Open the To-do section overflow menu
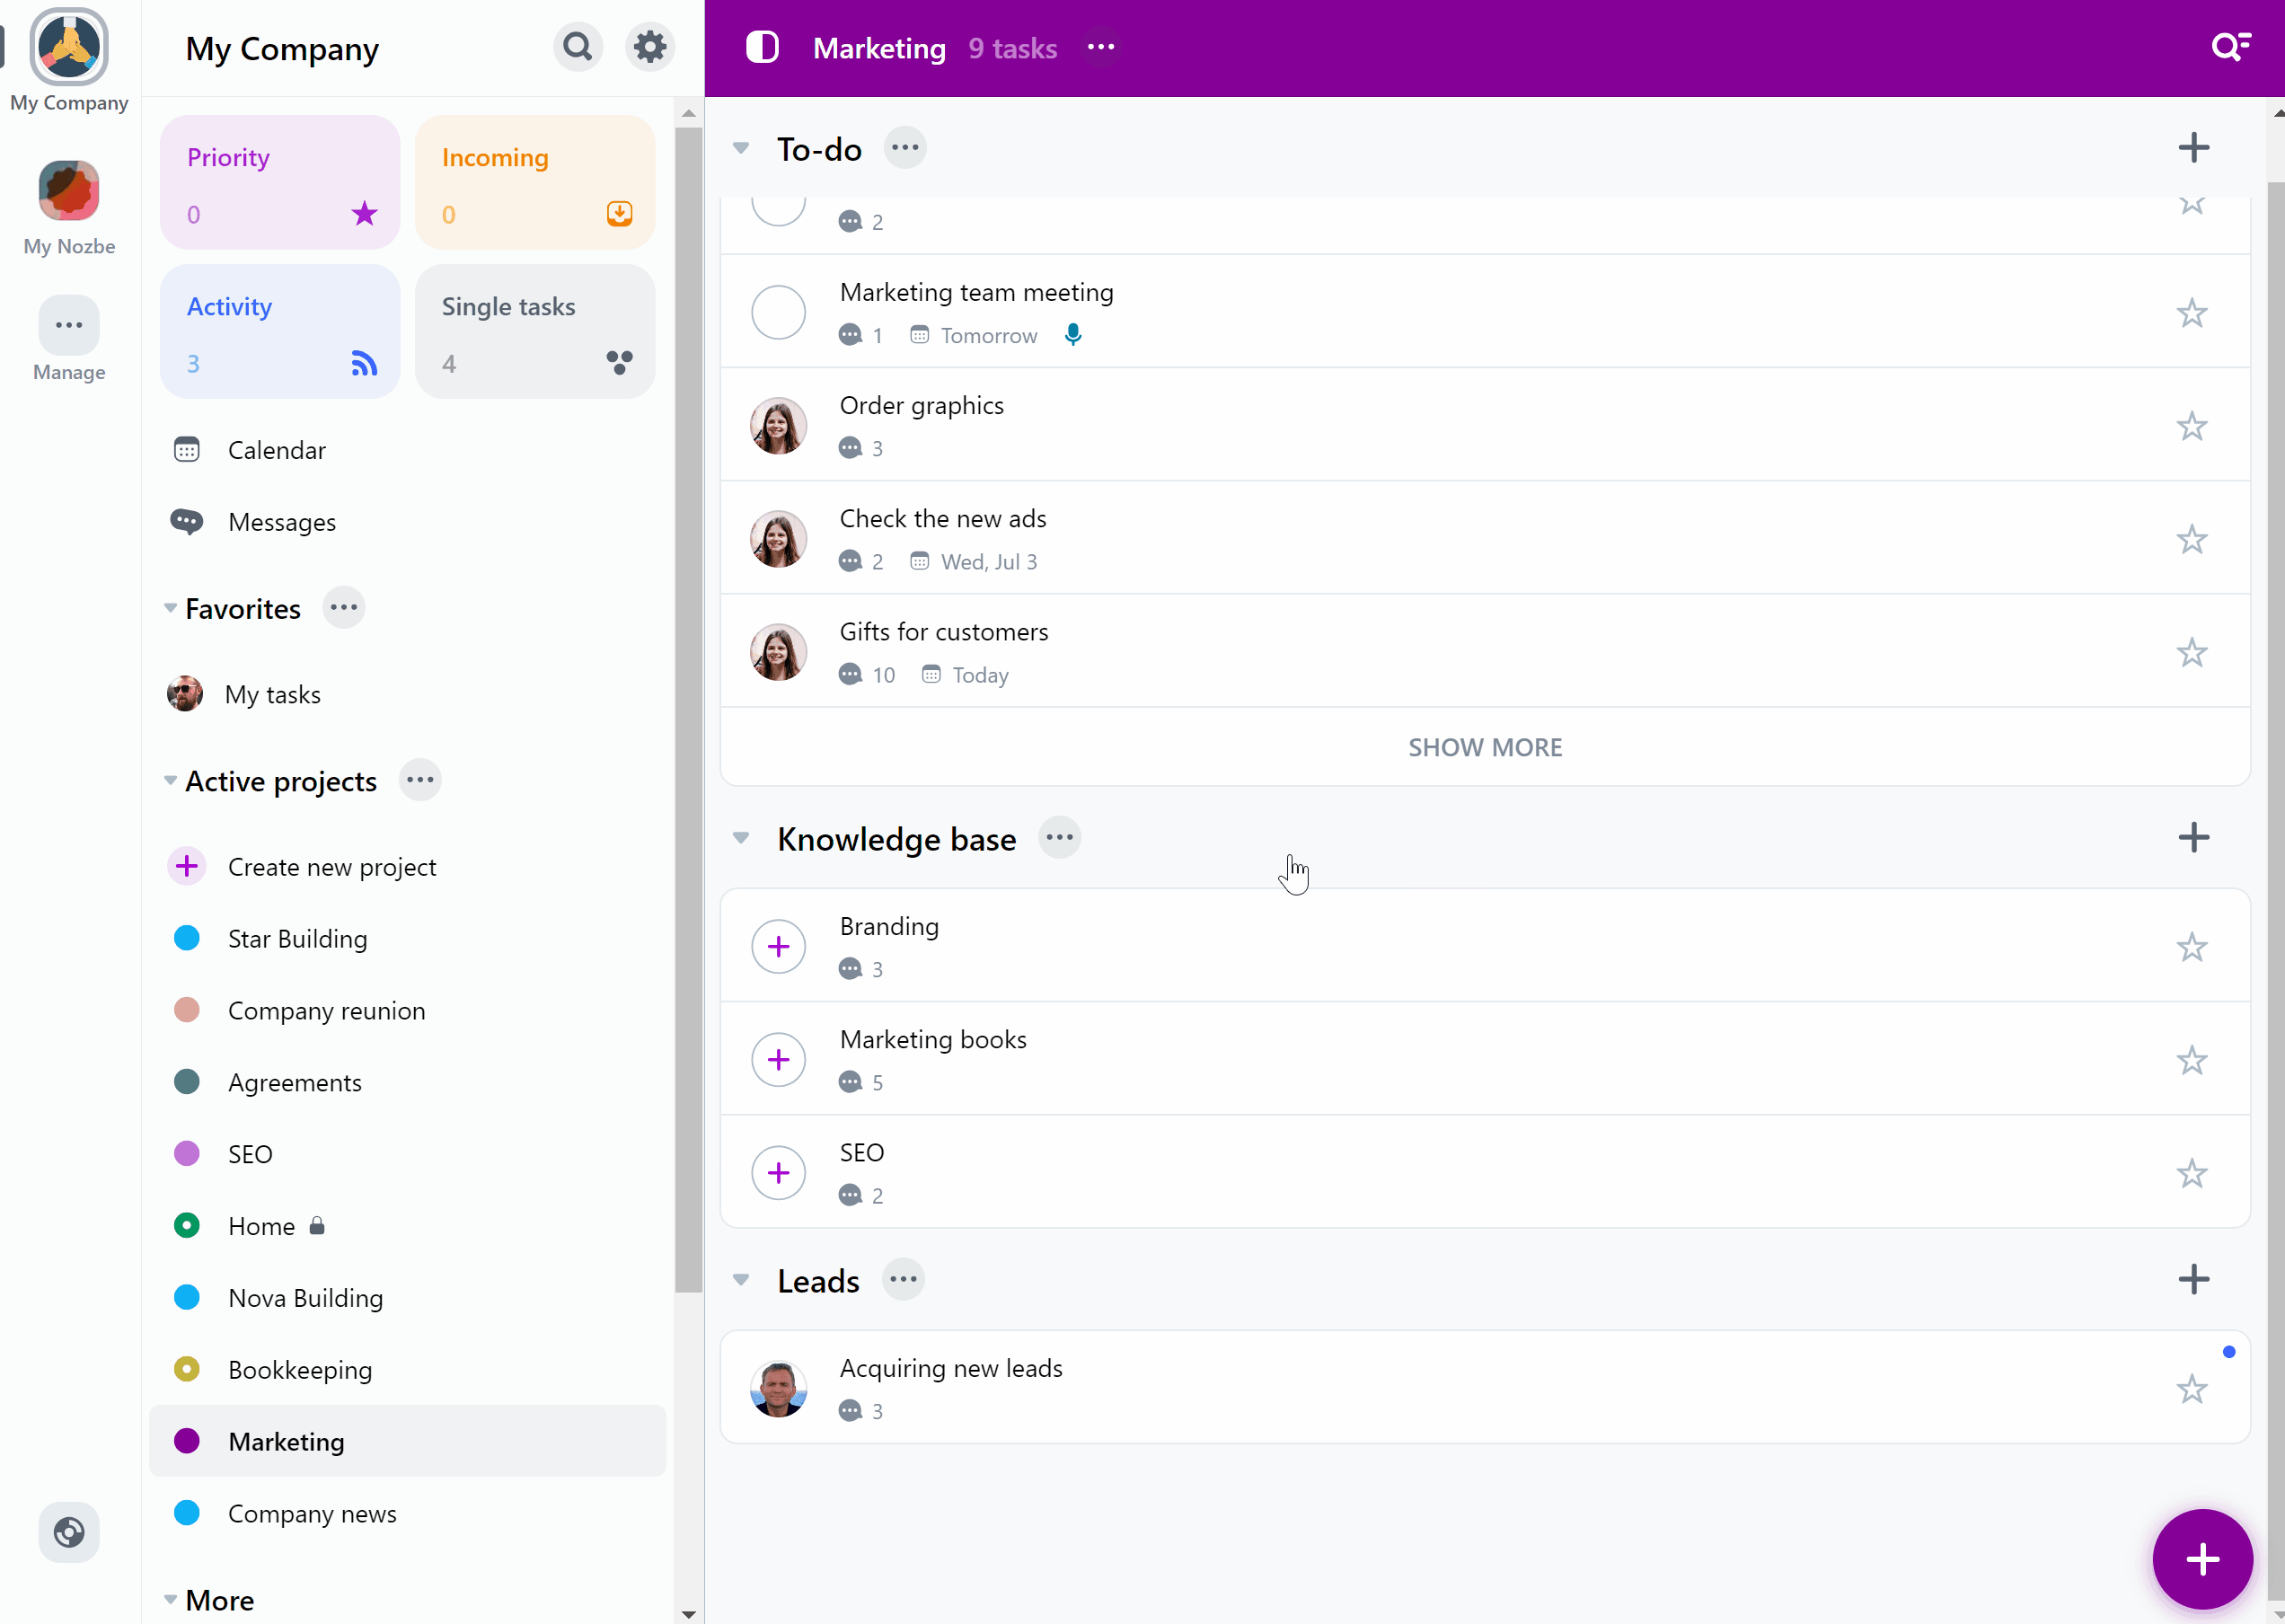This screenshot has width=2285, height=1624. pos(905,146)
